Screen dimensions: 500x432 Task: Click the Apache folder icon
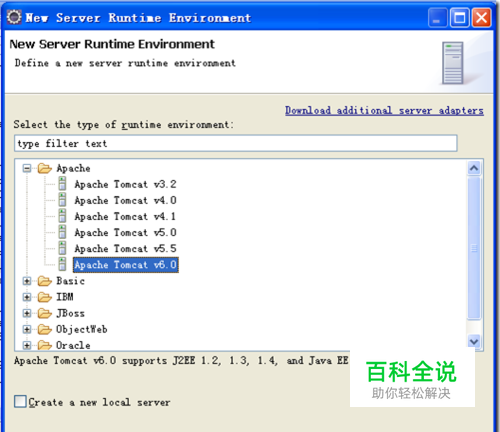[45, 168]
